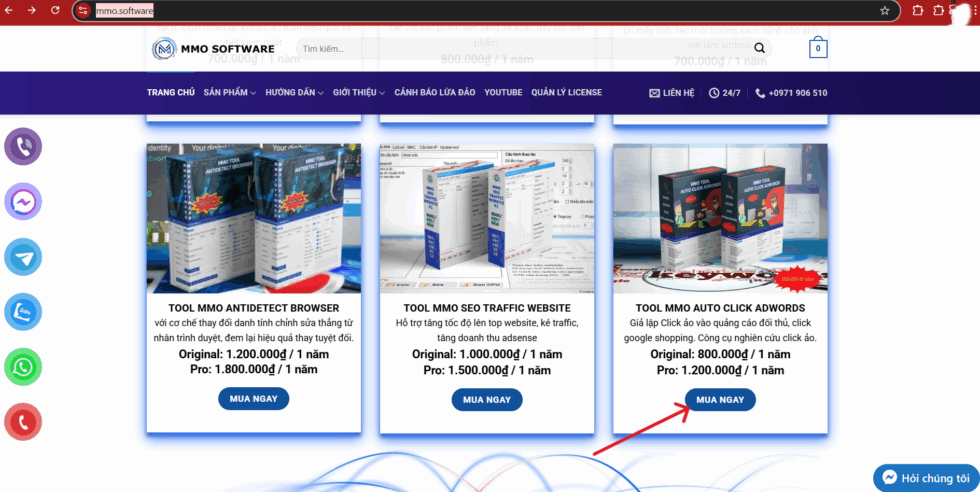The height and width of the screenshot is (492, 980).
Task: Click the TOOL MMO ANTIDETECT BROWSER title
Action: point(254,308)
